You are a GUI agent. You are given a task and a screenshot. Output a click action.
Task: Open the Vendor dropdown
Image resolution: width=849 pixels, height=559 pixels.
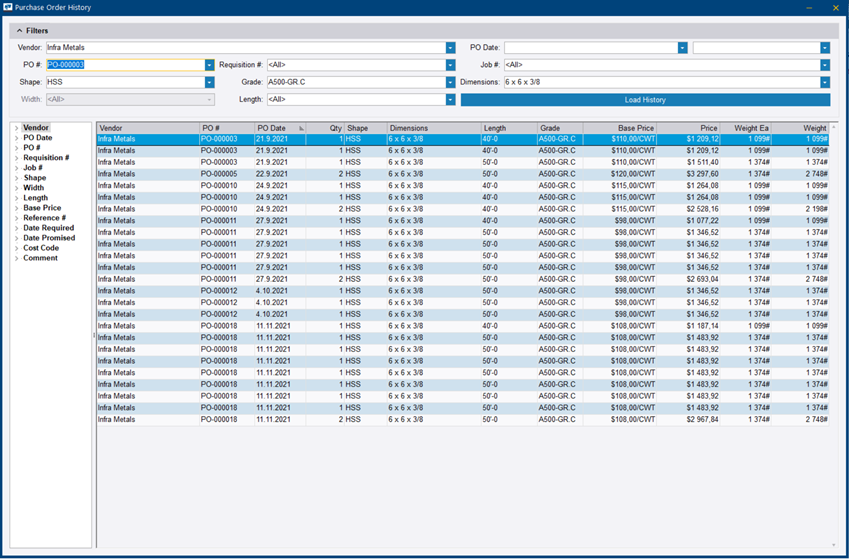click(x=450, y=47)
